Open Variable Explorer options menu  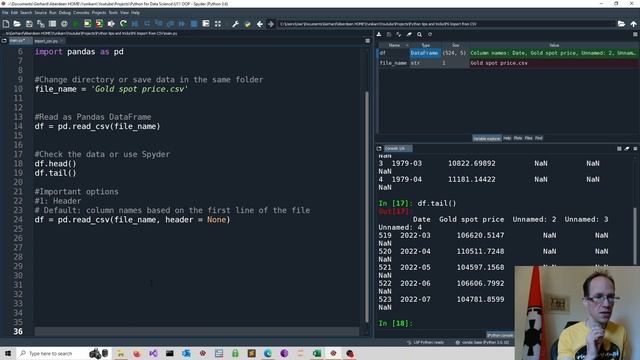click(x=635, y=35)
